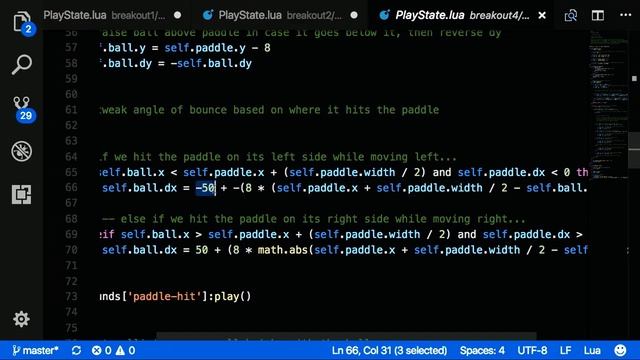This screenshot has height=360, width=640.
Task: Click the feedback smiley icon
Action: click(x=620, y=351)
